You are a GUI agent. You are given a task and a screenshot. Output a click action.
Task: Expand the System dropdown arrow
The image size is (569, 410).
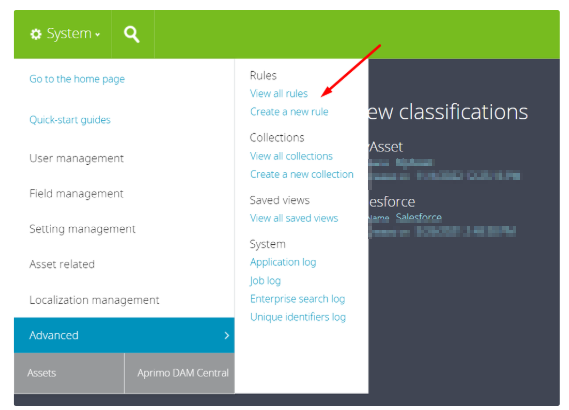point(98,35)
